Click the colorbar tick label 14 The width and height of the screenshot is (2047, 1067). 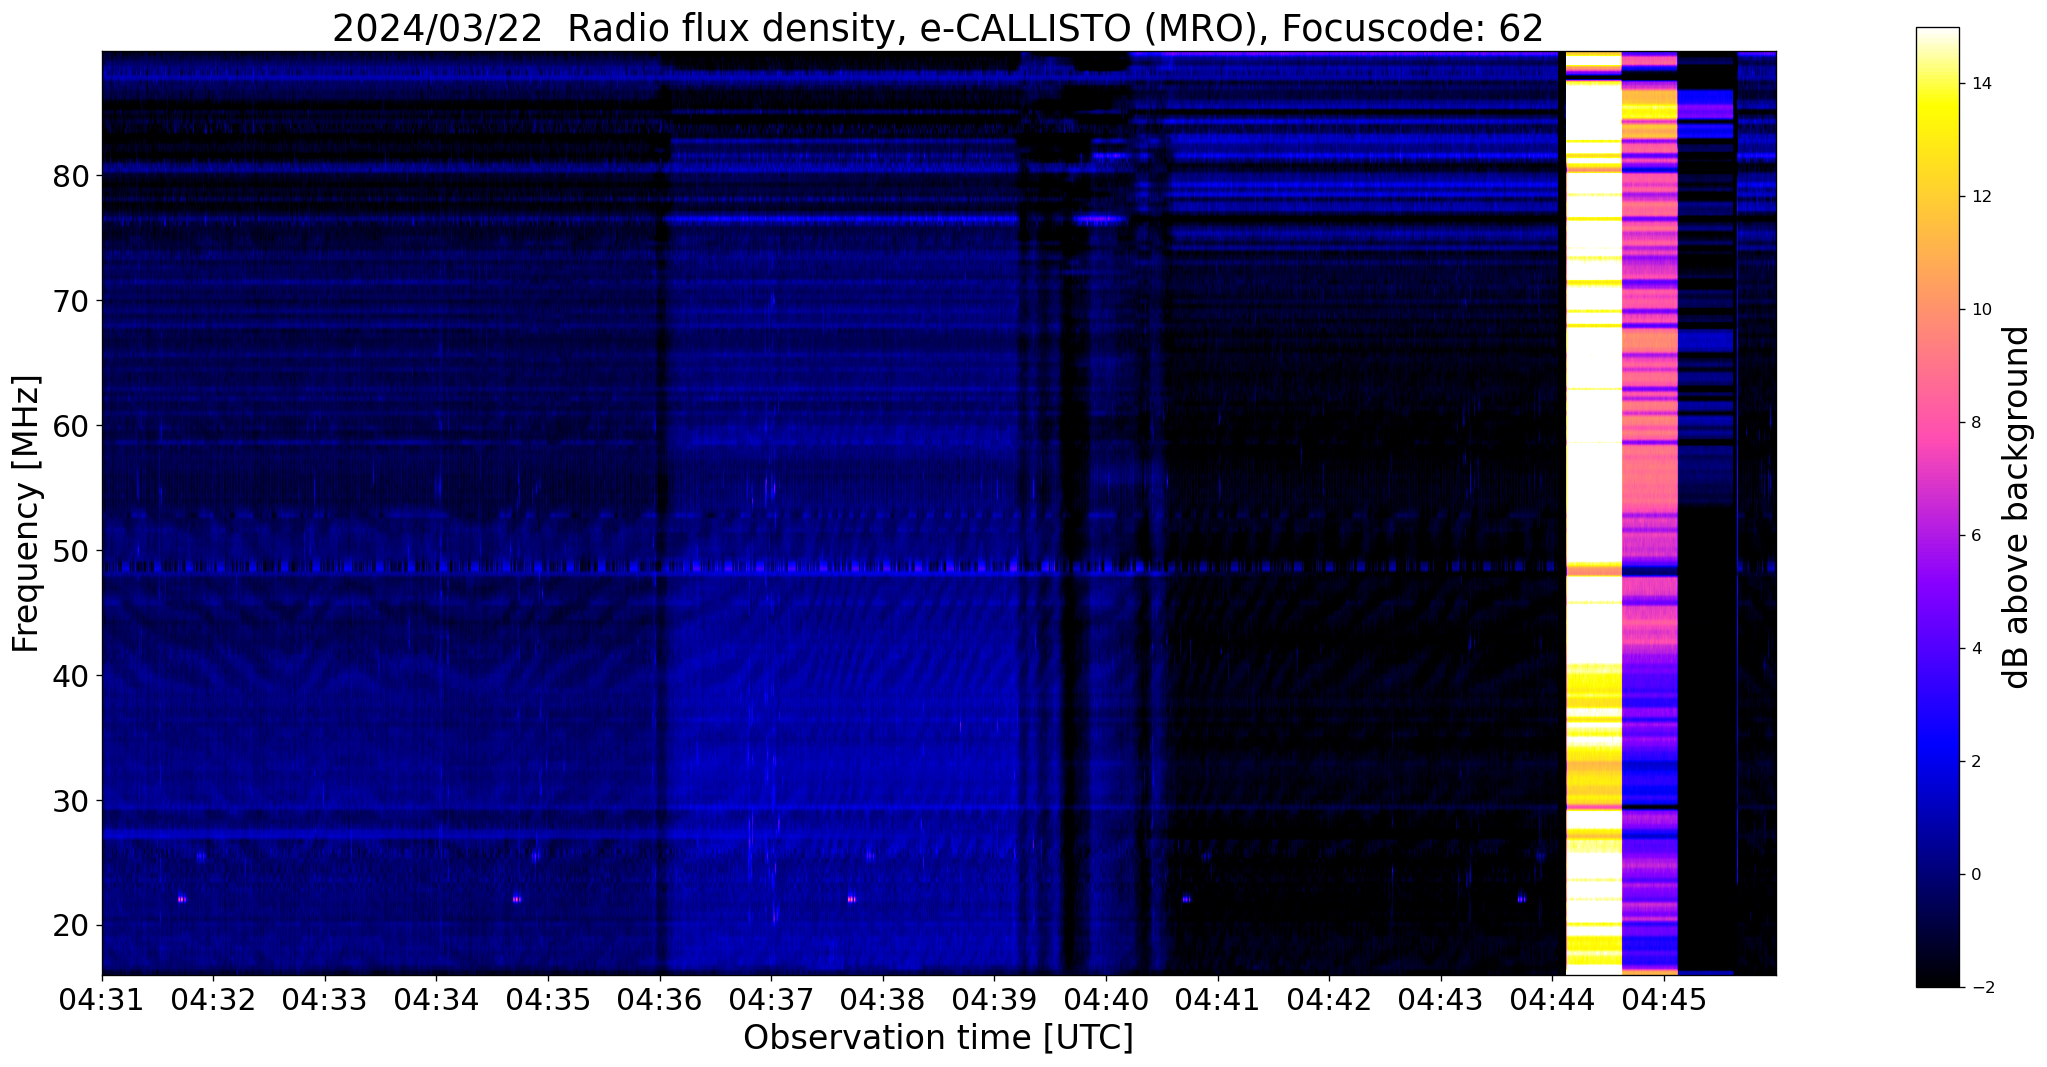pos(1981,84)
